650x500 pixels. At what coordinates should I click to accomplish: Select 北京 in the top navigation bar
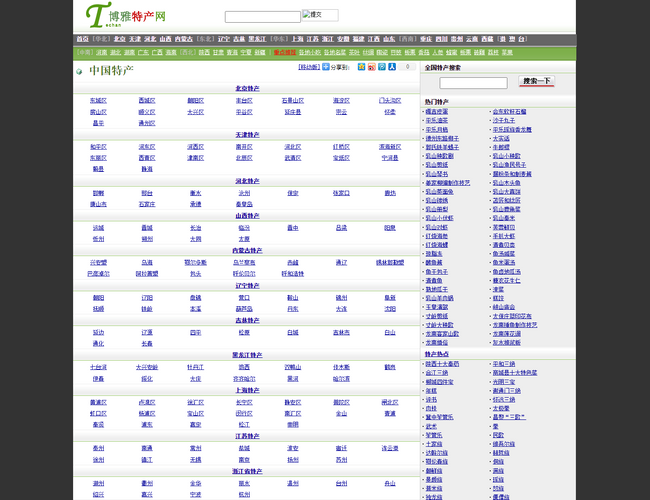(120, 39)
